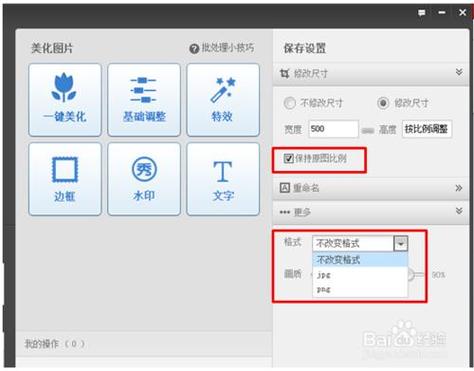Image resolution: width=474 pixels, height=371 pixels.
Task: Choose 不改变格式 in format list
Action: point(360,259)
